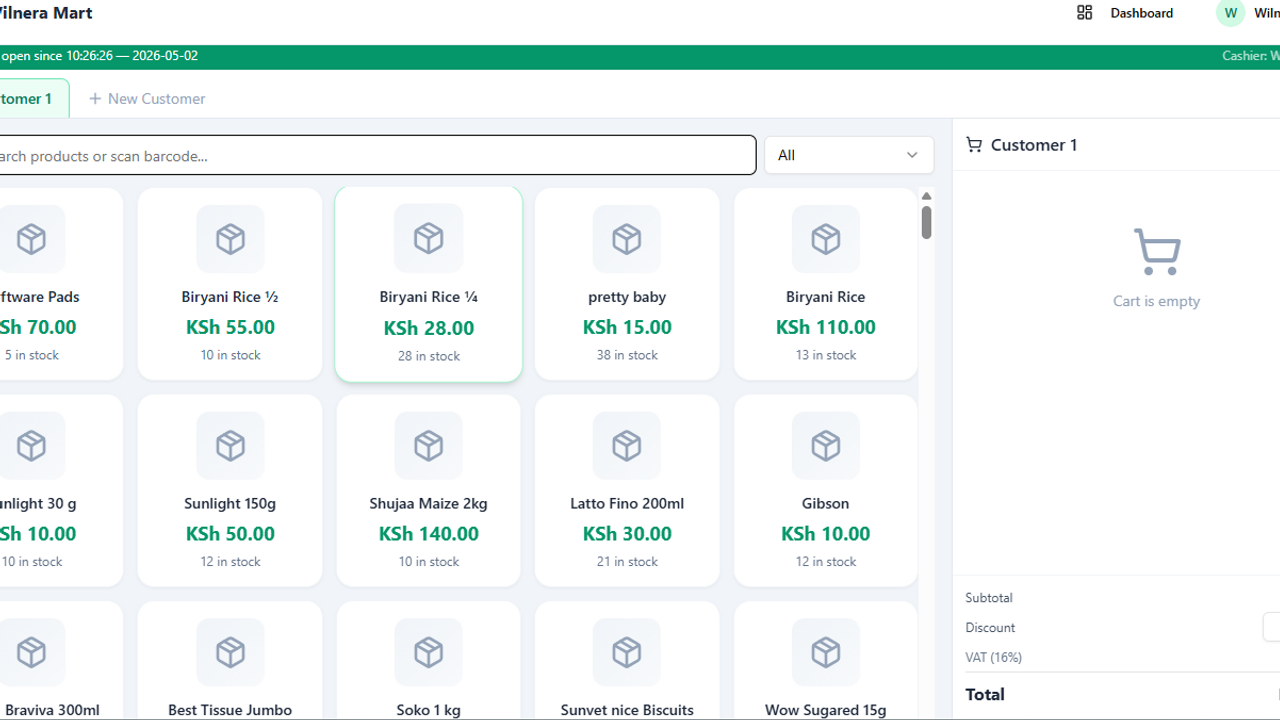
Task: Click the Braviva 300ml product box icon
Action: pos(32,652)
